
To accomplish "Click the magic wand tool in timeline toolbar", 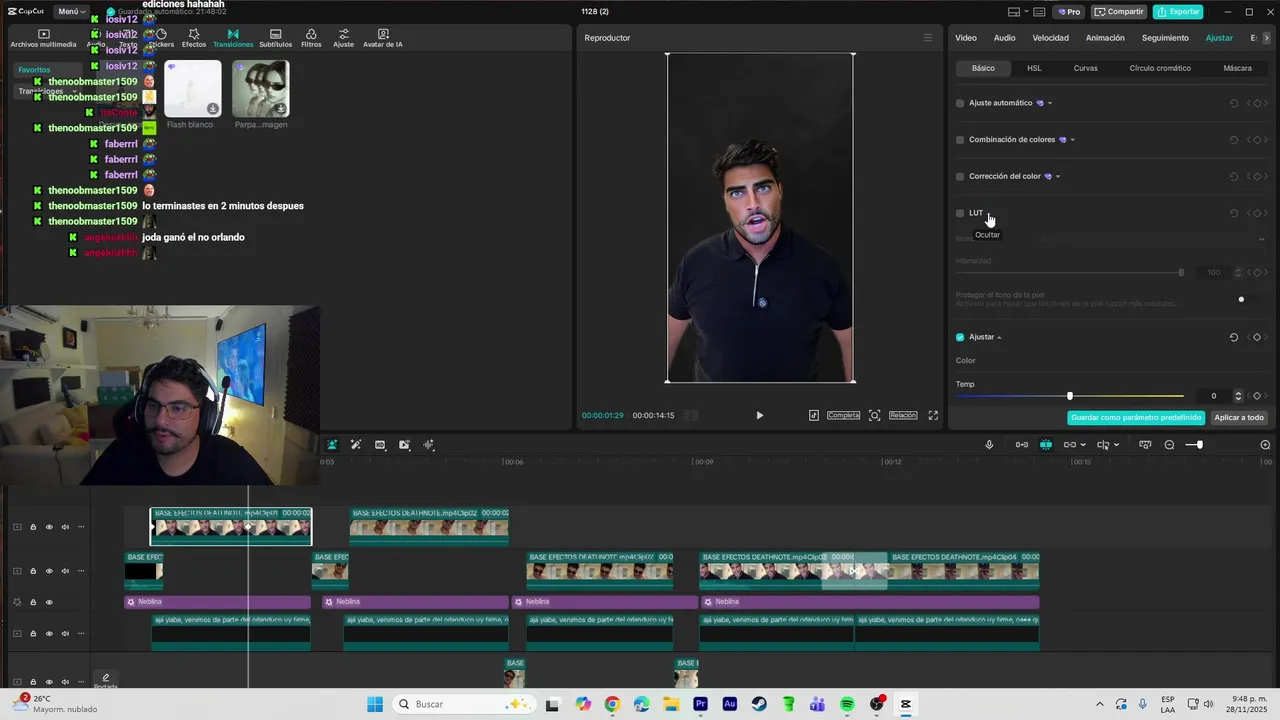I will [x=356, y=445].
